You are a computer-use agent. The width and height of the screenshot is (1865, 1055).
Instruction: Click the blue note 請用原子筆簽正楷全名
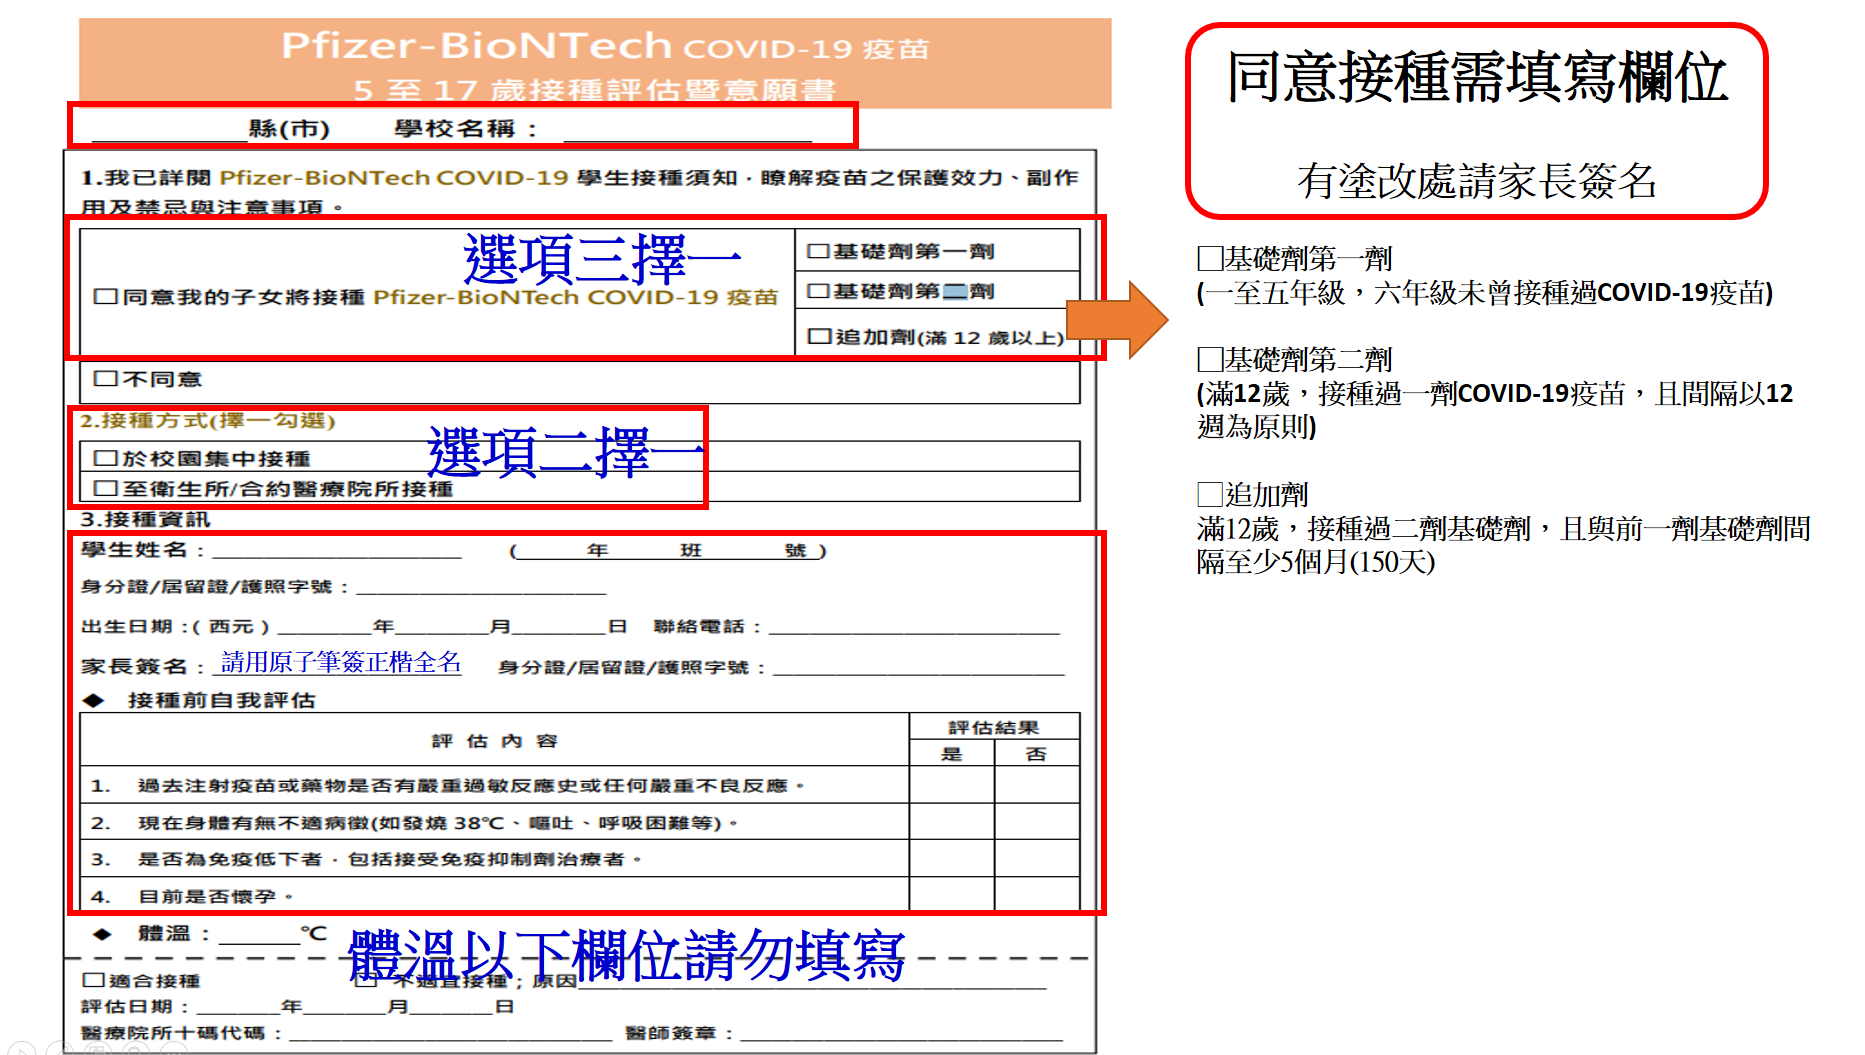(x=341, y=662)
